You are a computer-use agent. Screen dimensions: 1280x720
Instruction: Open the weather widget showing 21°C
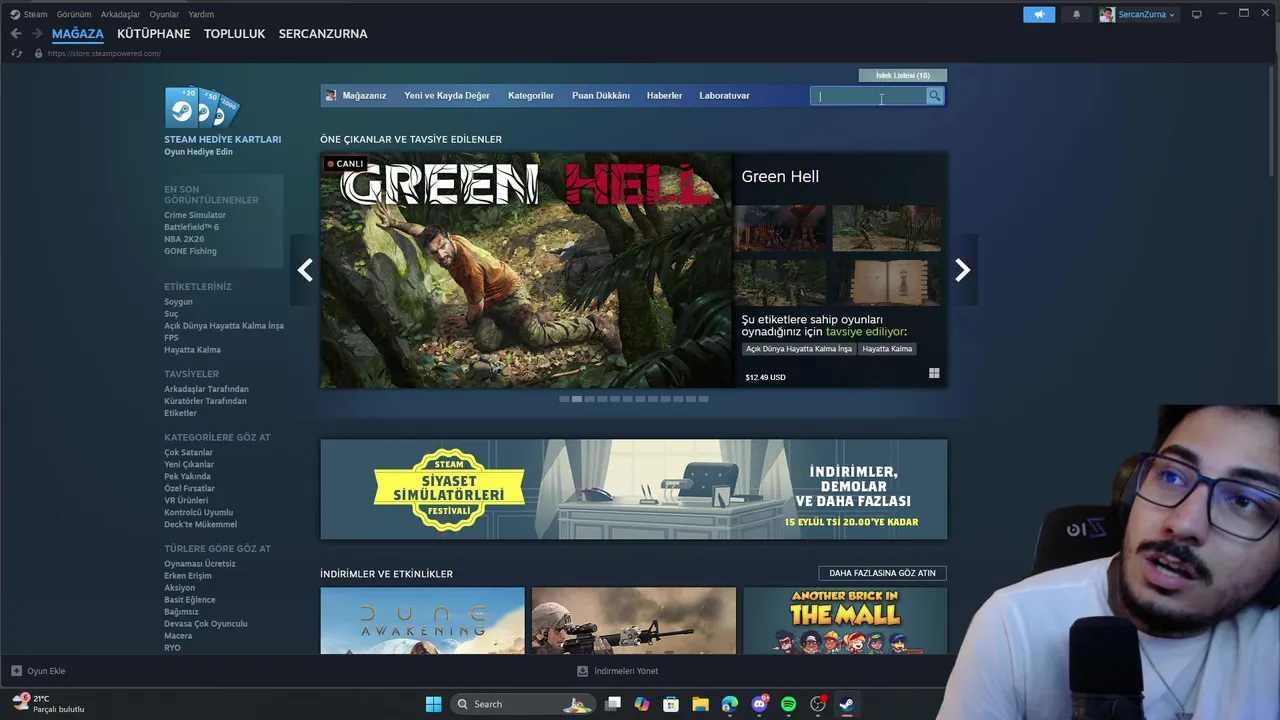tap(48, 704)
